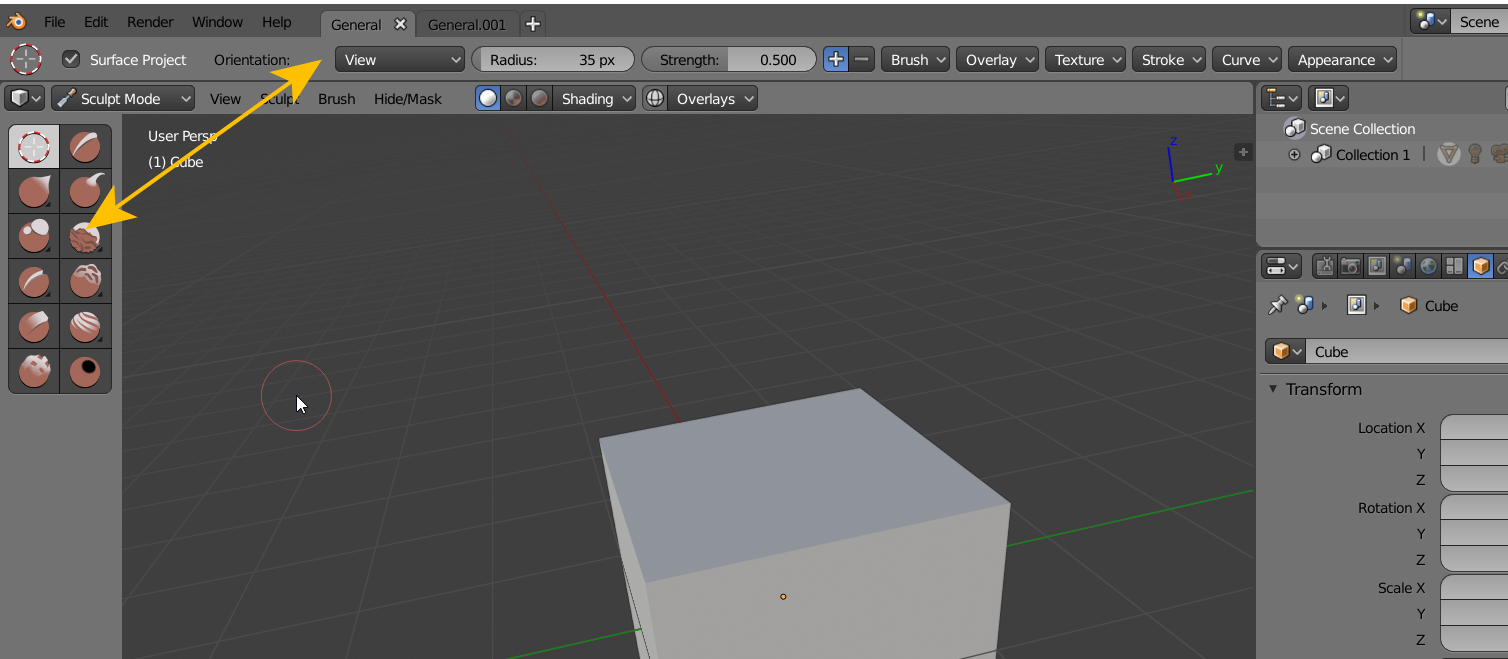The height and width of the screenshot is (659, 1508).
Task: Open the Stroke settings popover
Action: click(1168, 60)
